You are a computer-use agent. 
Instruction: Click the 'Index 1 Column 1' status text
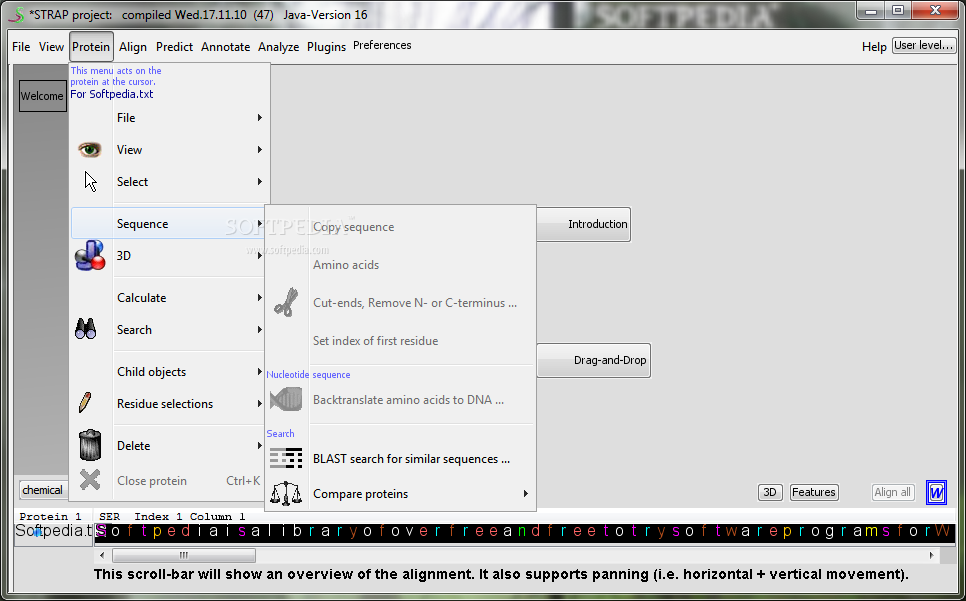(x=190, y=517)
